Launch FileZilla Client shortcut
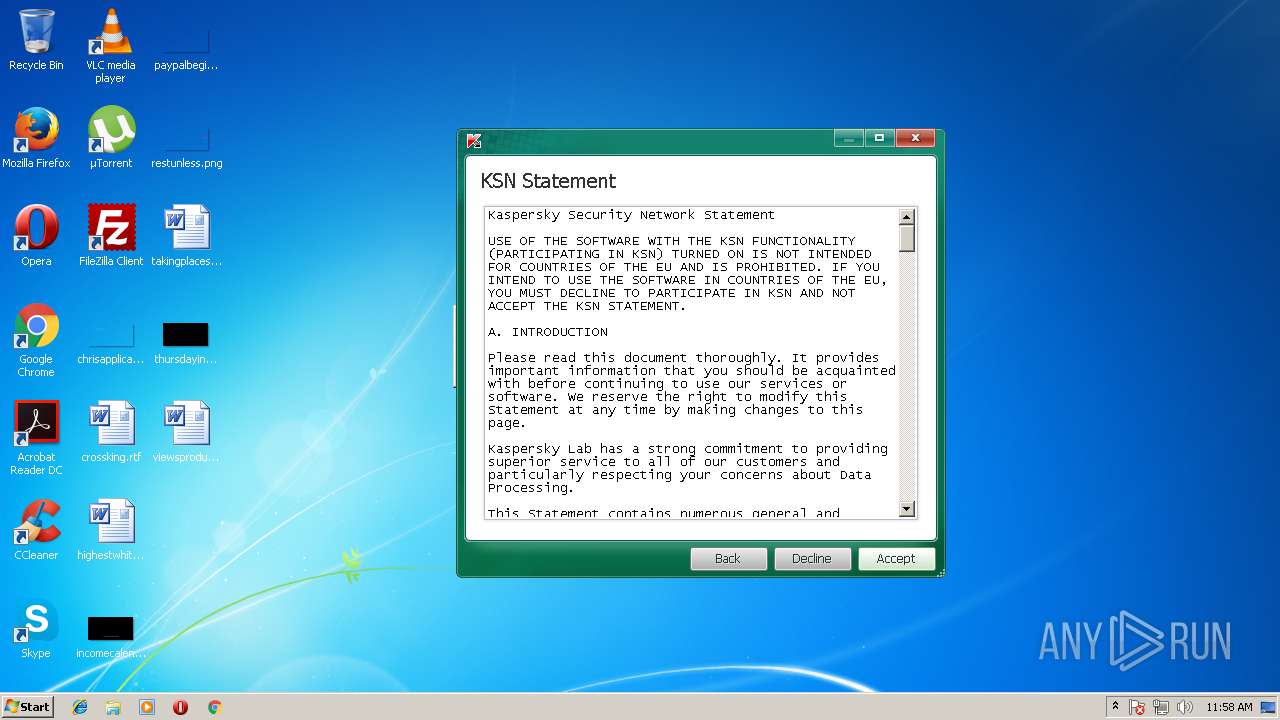1280x720 pixels. (x=111, y=236)
